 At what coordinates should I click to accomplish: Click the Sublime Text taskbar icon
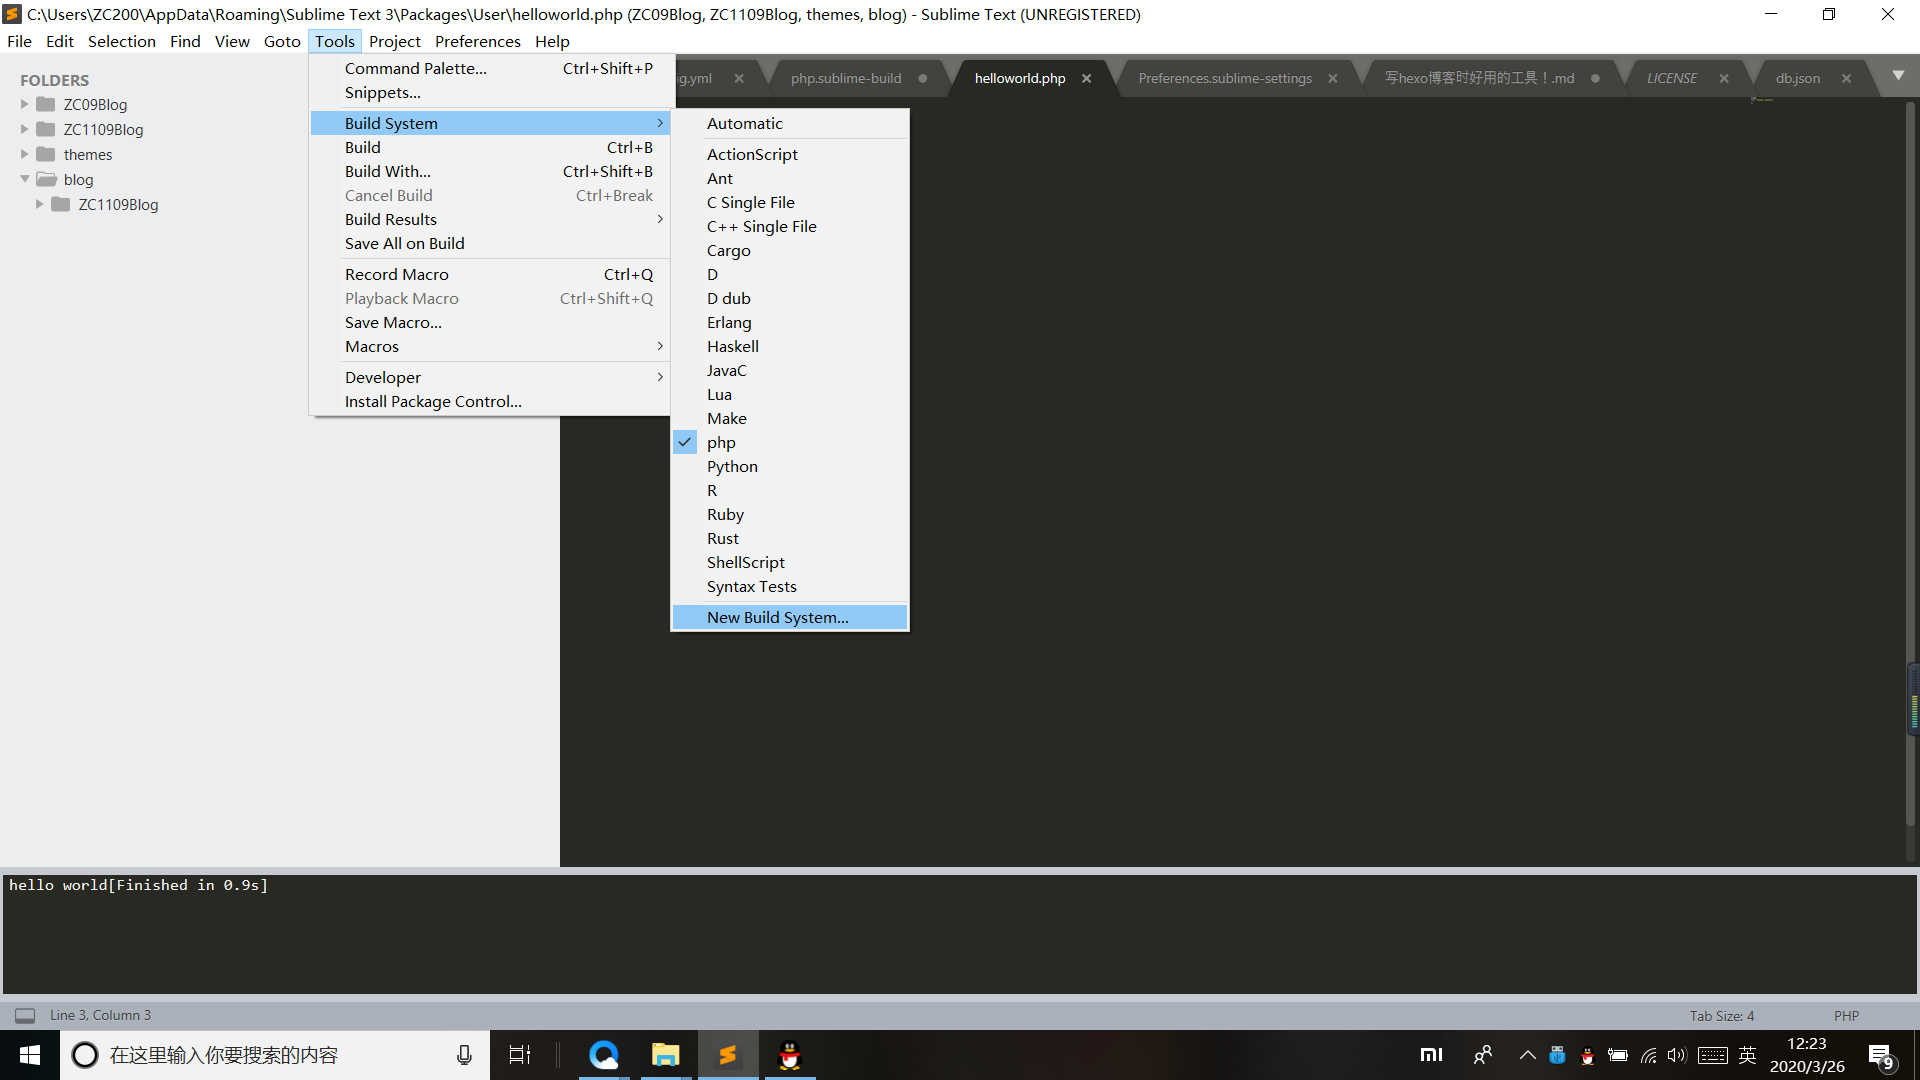coord(727,1055)
